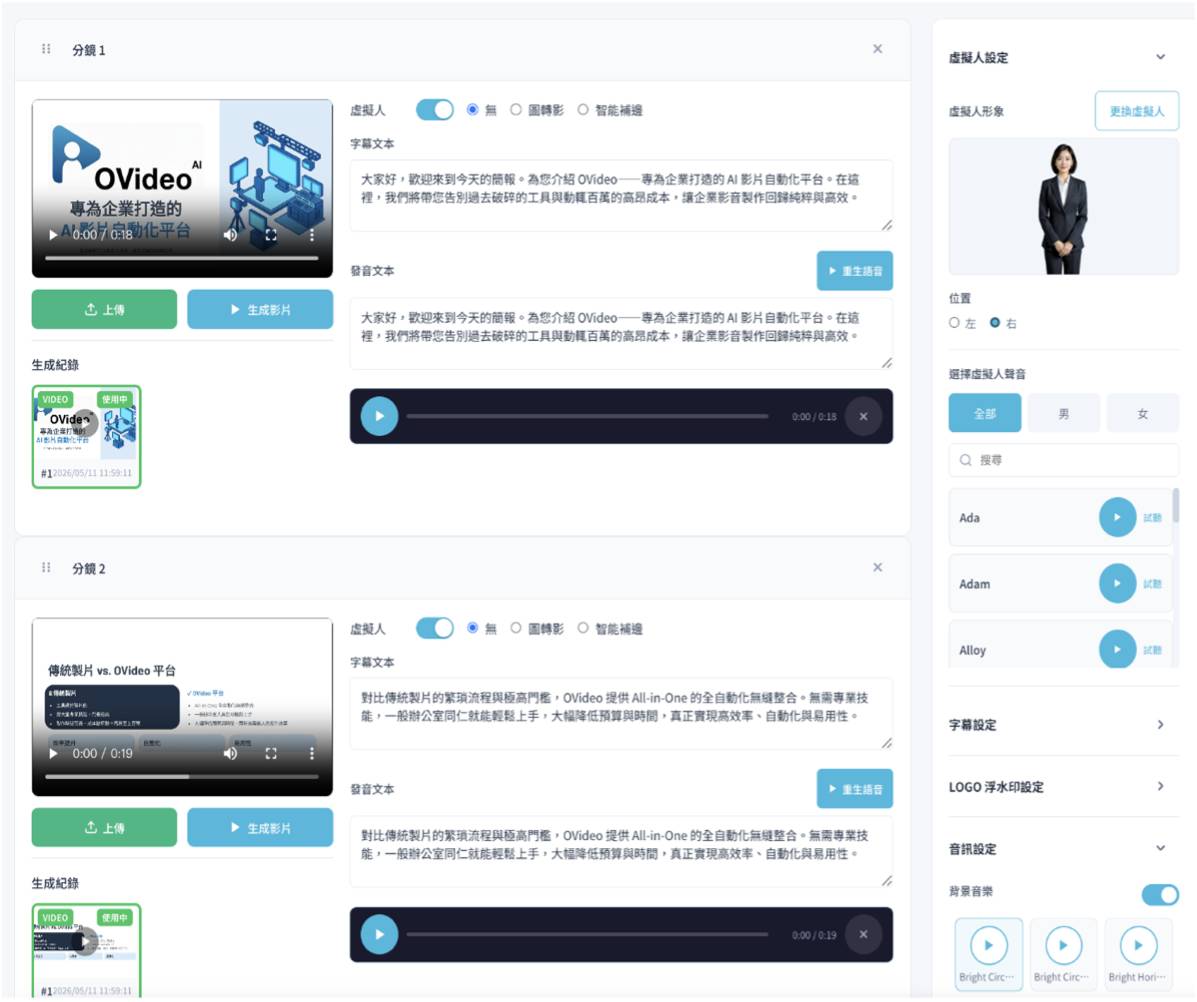
Task: Grab the drag handle of 分鏡 1
Action: click(46, 49)
